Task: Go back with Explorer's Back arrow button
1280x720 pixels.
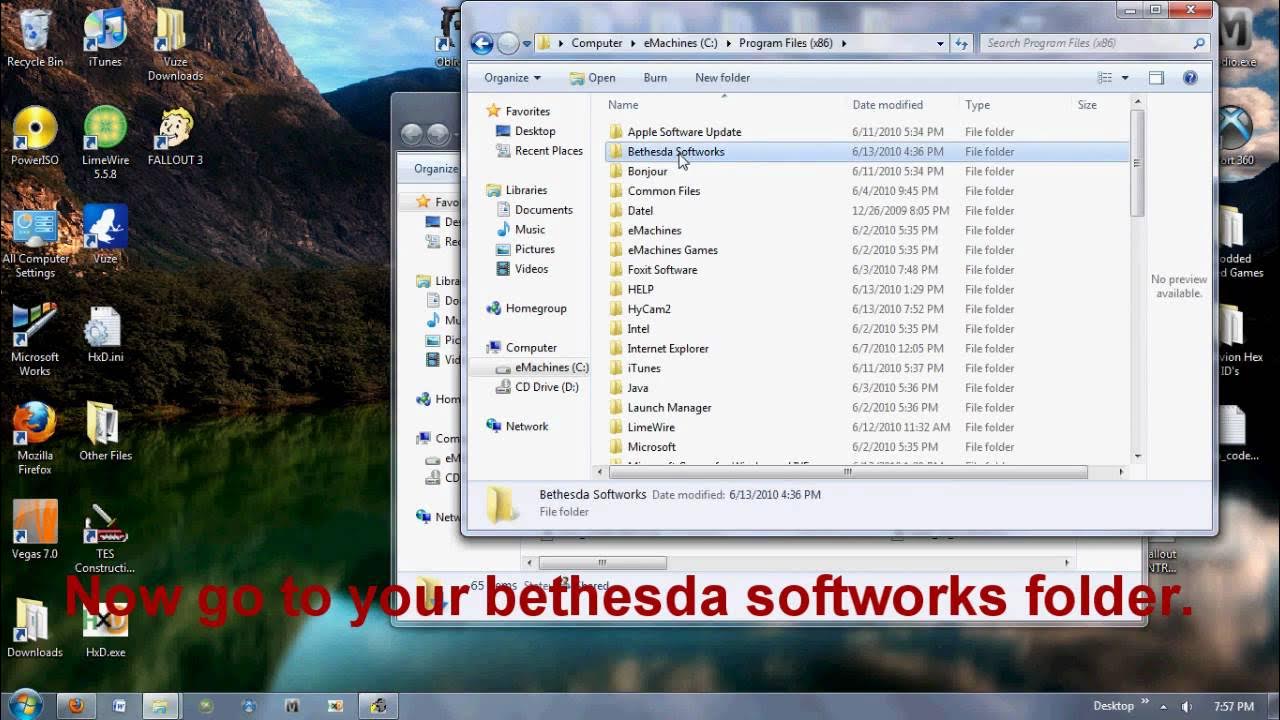Action: [x=482, y=43]
